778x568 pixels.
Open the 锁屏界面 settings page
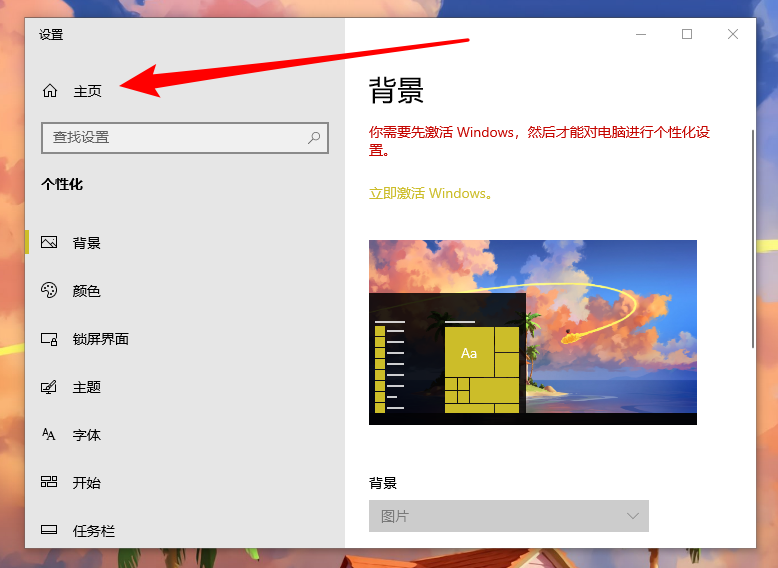(101, 339)
